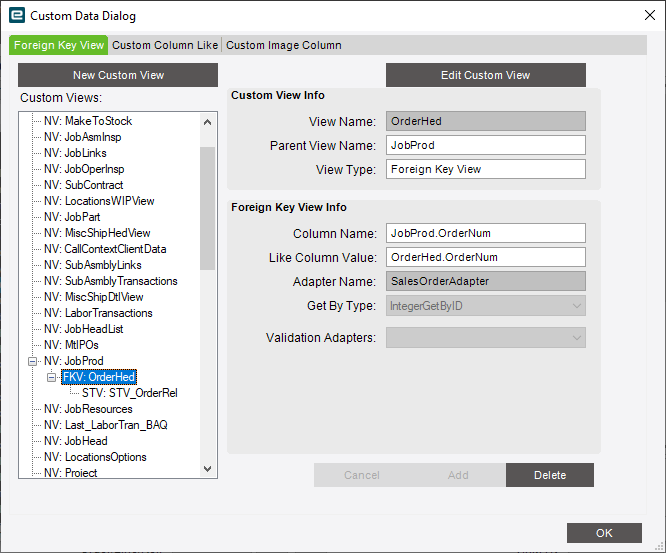Click the View Name field
666x553 pixels.
pos(485,121)
